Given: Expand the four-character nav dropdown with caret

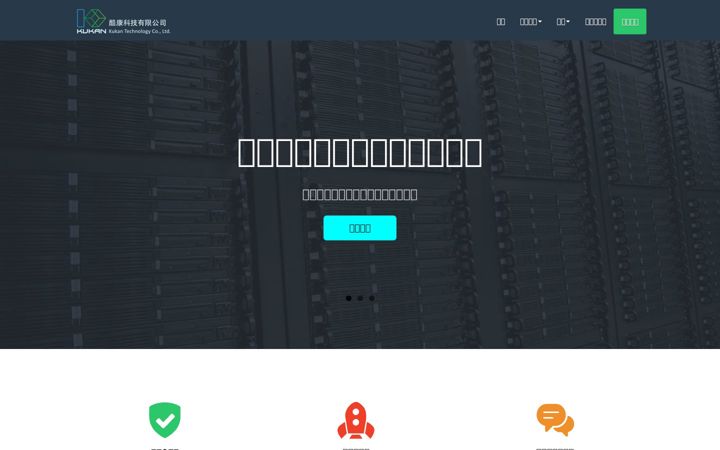Looking at the screenshot, I should tap(531, 22).
